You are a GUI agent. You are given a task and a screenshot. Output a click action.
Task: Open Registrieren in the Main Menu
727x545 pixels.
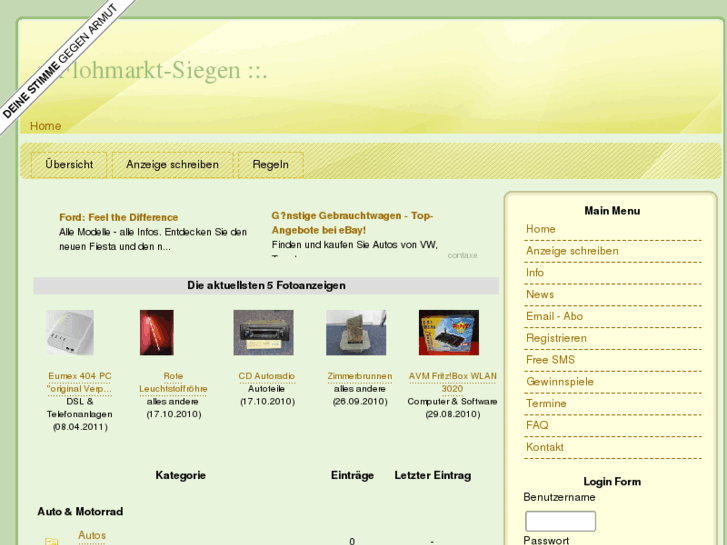tap(556, 338)
